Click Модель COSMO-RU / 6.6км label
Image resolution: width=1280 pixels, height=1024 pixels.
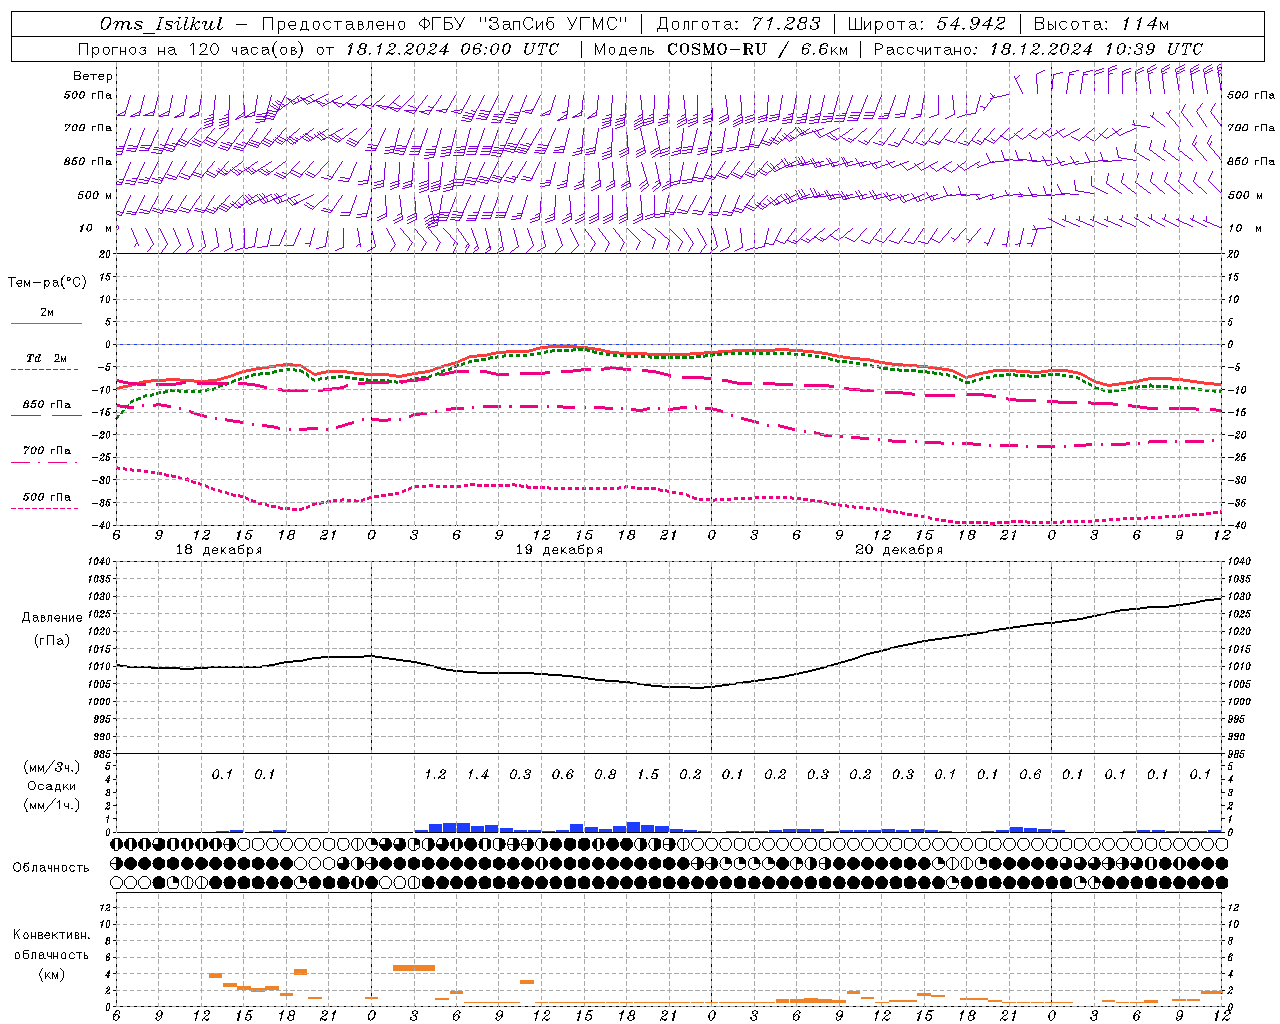pos(721,49)
